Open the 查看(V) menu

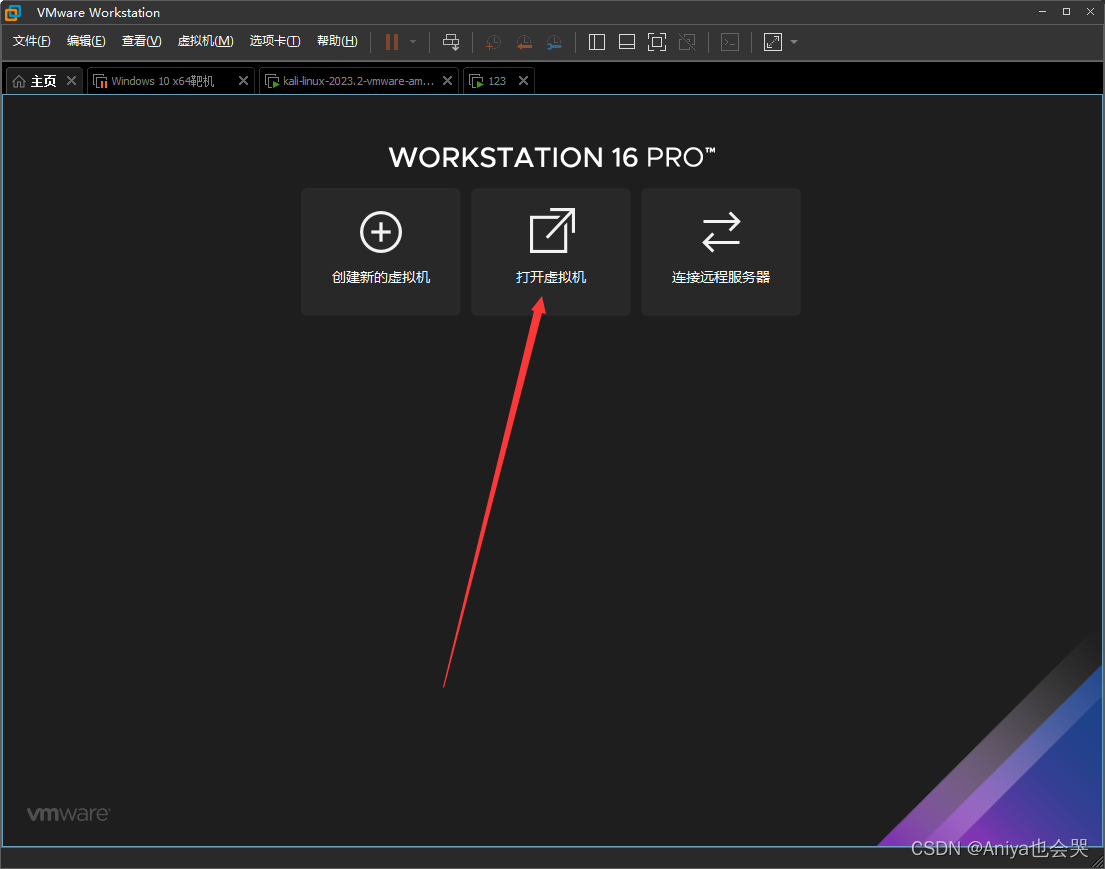(x=142, y=41)
